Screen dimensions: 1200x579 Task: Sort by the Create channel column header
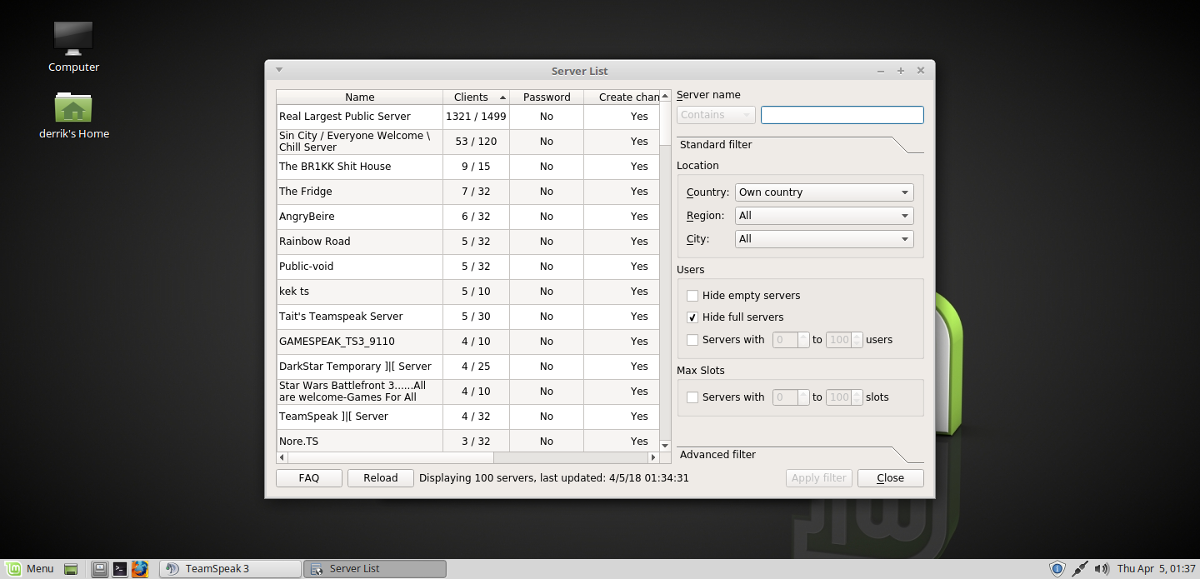(622, 97)
